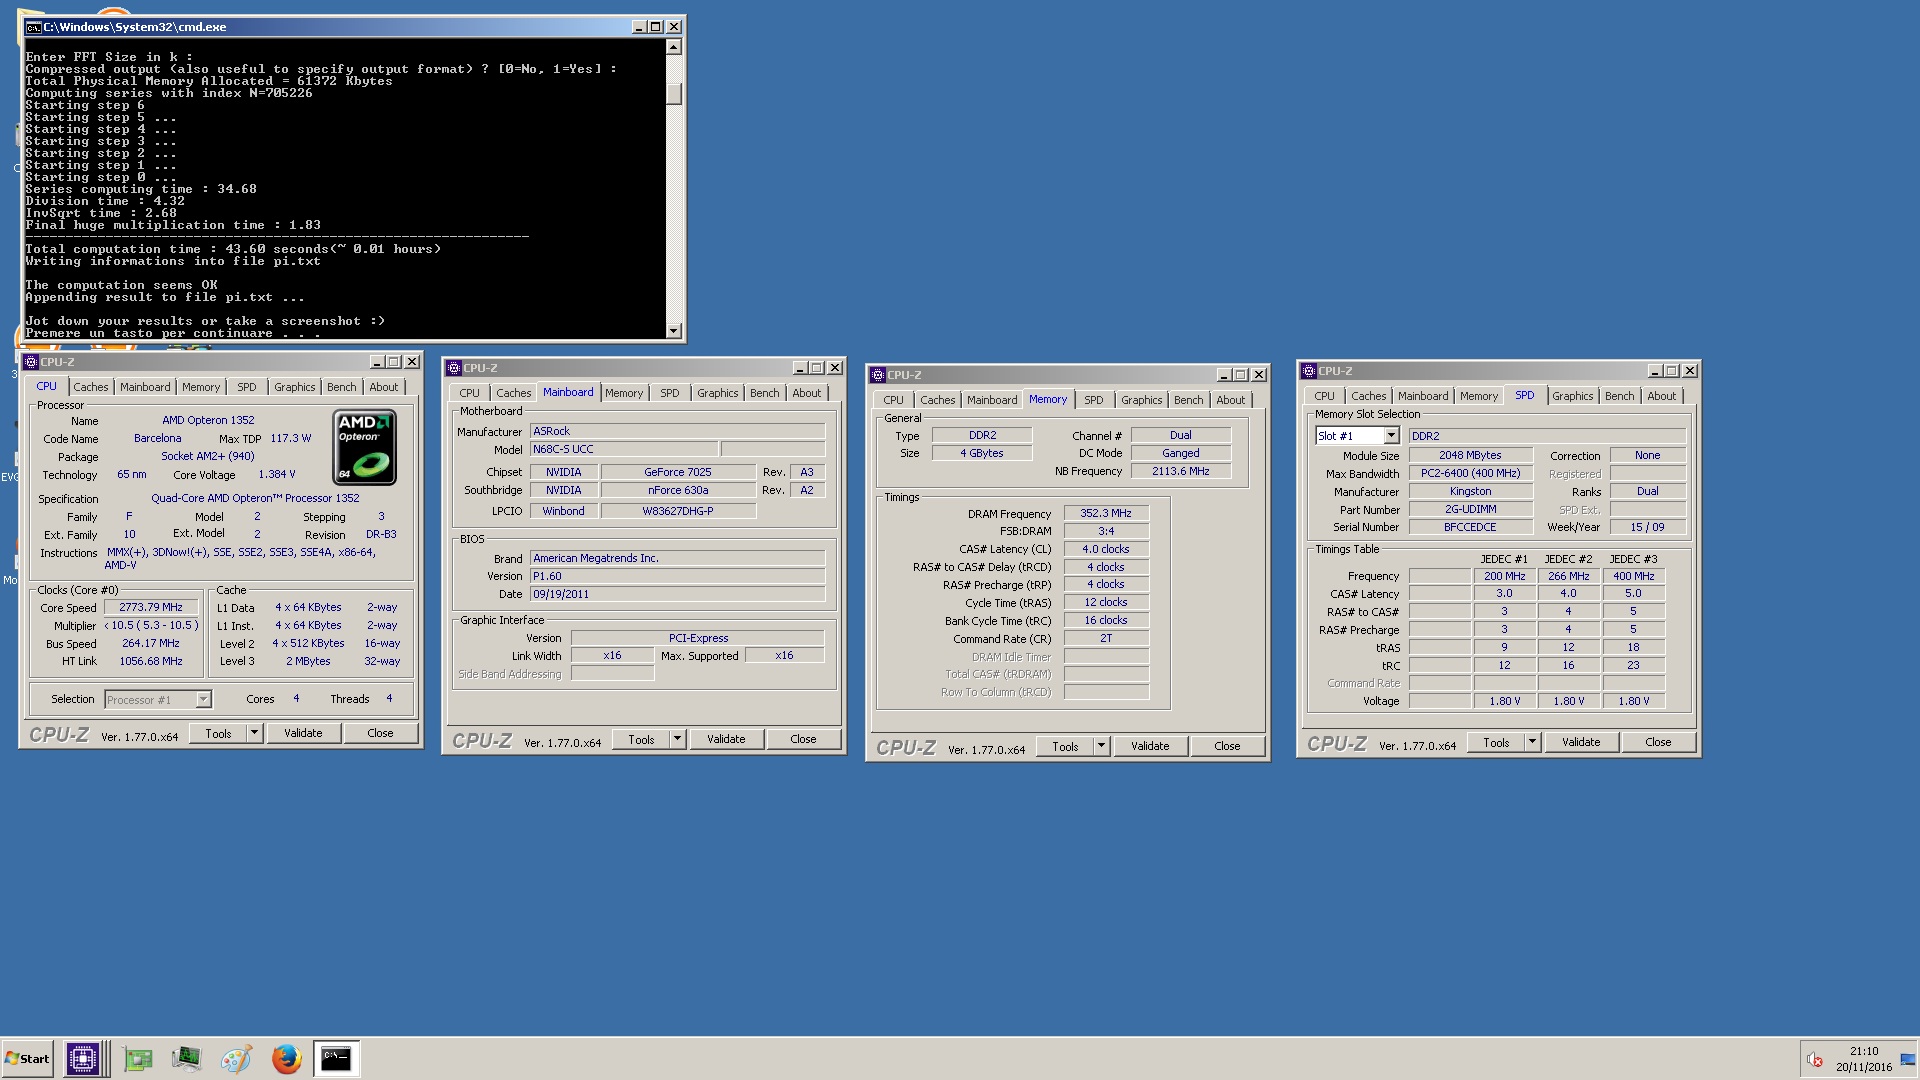Open GPU-Z graphics card icon in taskbar
Image resolution: width=1920 pixels, height=1080 pixels.
tap(137, 1058)
